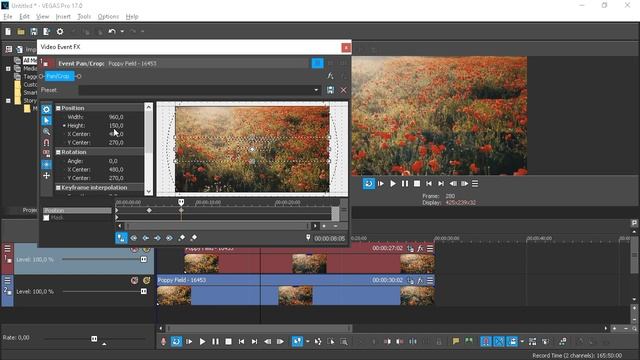Play the video in the preview window
Image resolution: width=640 pixels, height=360 pixels.
tap(392, 184)
